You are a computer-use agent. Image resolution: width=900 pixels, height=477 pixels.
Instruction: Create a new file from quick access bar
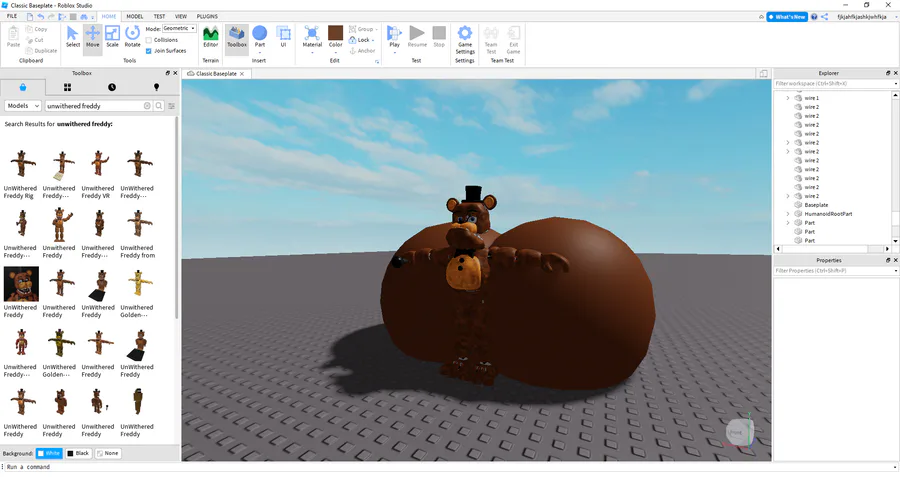click(30, 17)
